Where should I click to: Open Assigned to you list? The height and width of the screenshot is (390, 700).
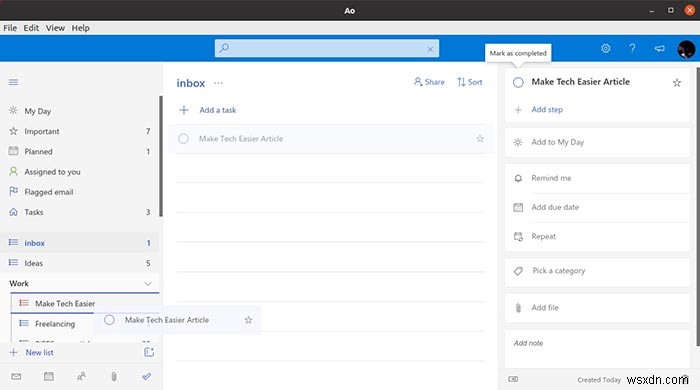pos(80,172)
